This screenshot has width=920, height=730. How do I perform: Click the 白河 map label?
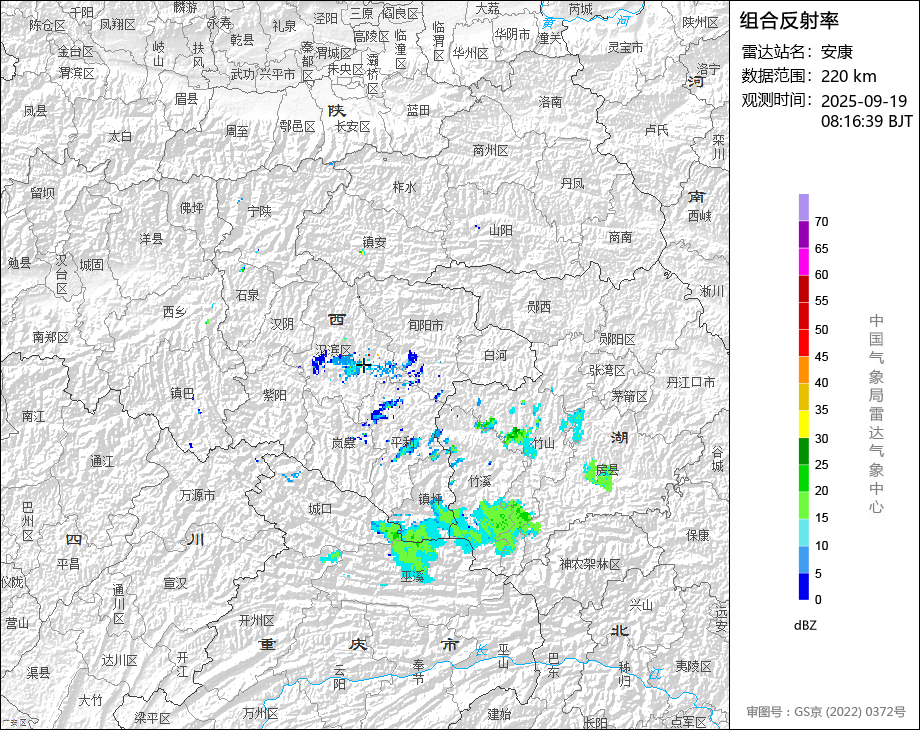(x=495, y=355)
